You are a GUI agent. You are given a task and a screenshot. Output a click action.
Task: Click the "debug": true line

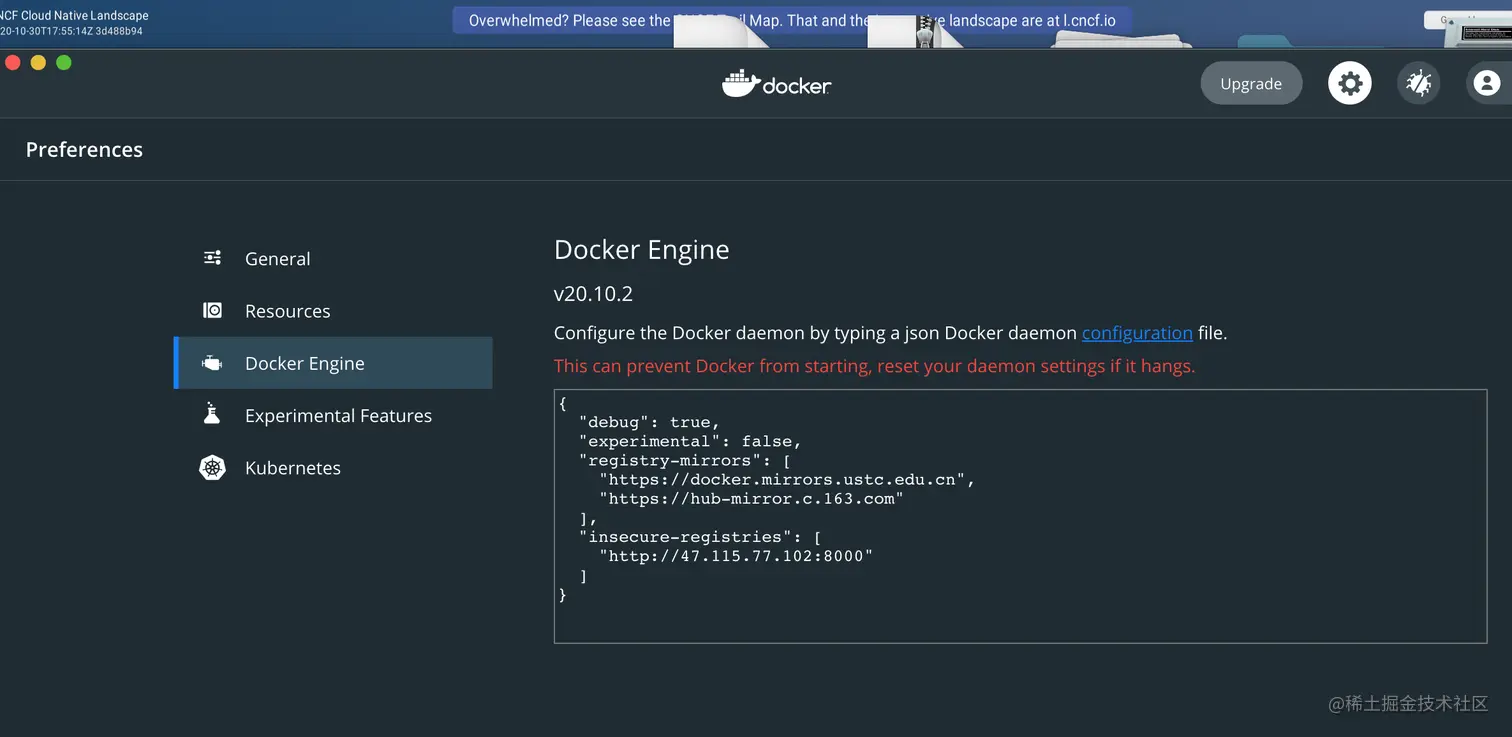pos(649,422)
